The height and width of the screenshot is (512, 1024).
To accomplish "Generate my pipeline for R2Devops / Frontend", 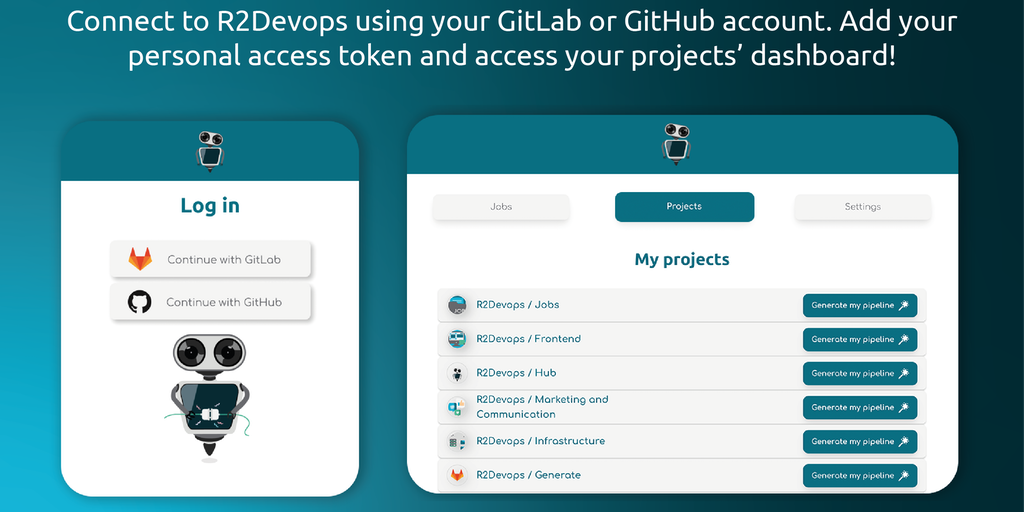I will (860, 339).
